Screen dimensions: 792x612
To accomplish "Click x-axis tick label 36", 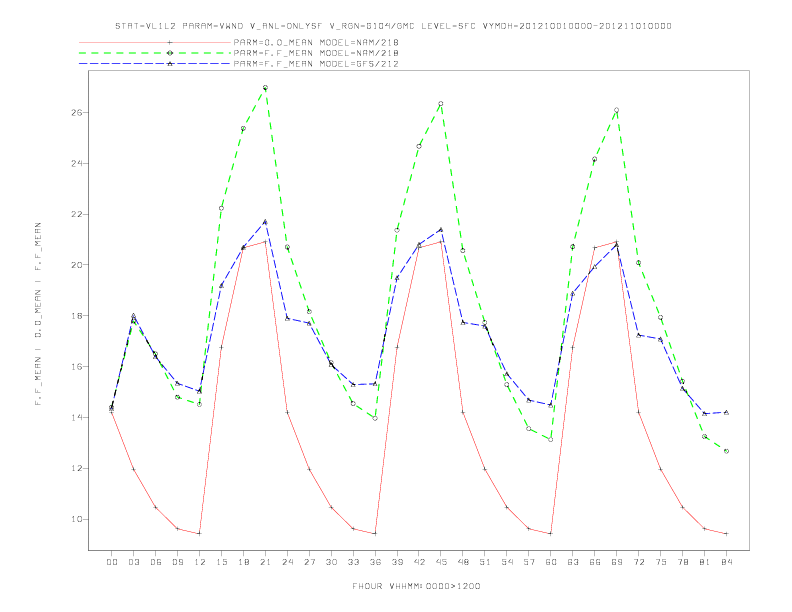I will tap(375, 562).
